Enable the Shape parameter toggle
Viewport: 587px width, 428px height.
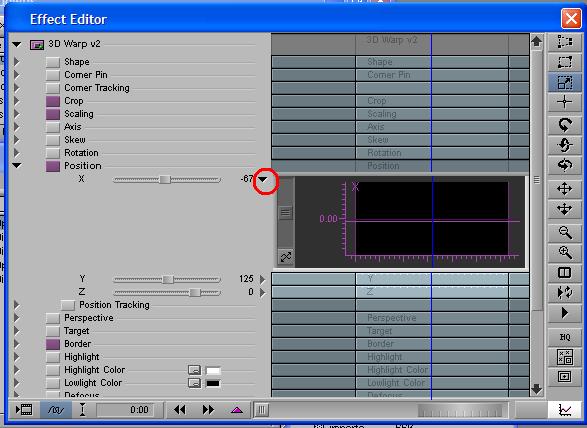point(53,62)
